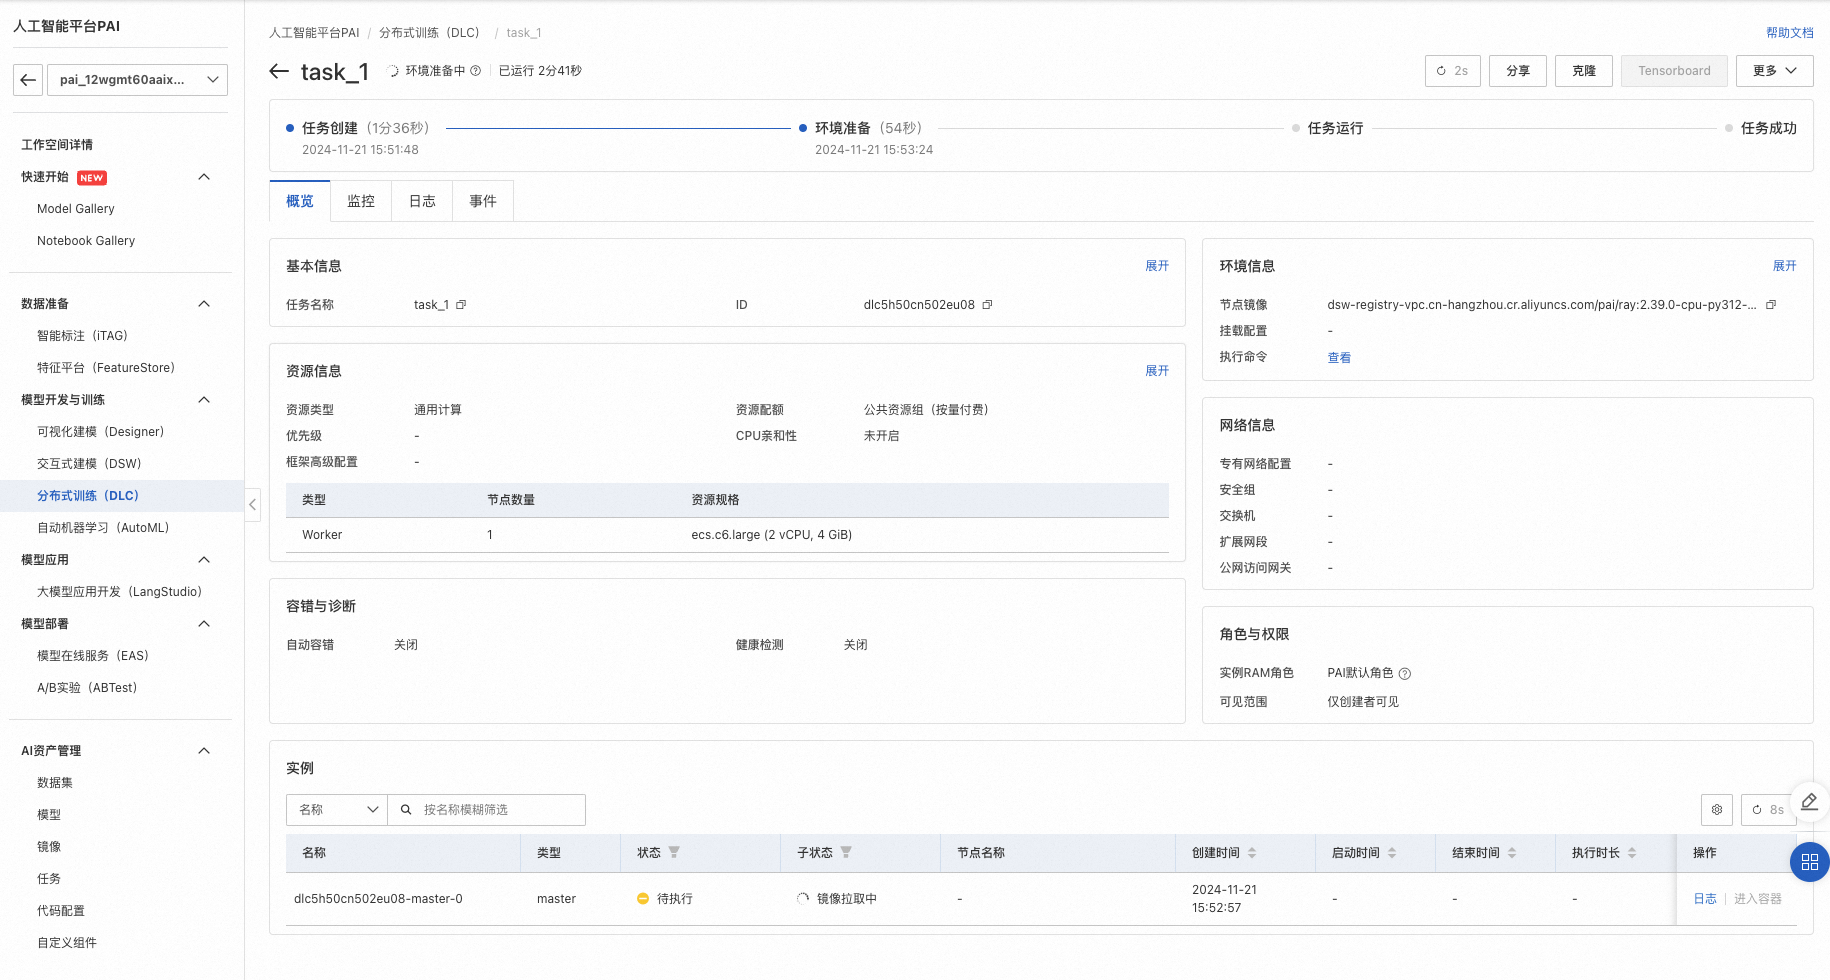Copy the job ID dlc5h50cn502eu08

point(987,305)
